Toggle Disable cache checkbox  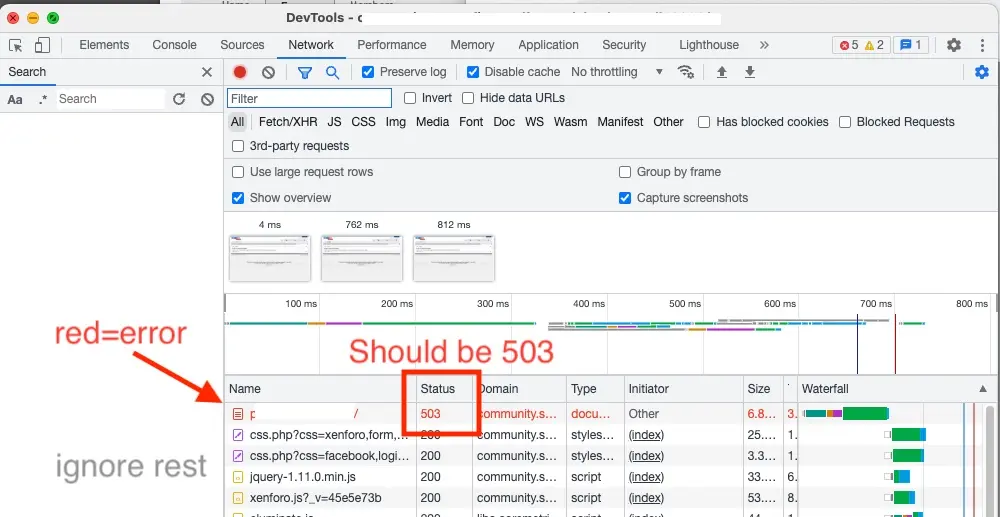click(473, 72)
